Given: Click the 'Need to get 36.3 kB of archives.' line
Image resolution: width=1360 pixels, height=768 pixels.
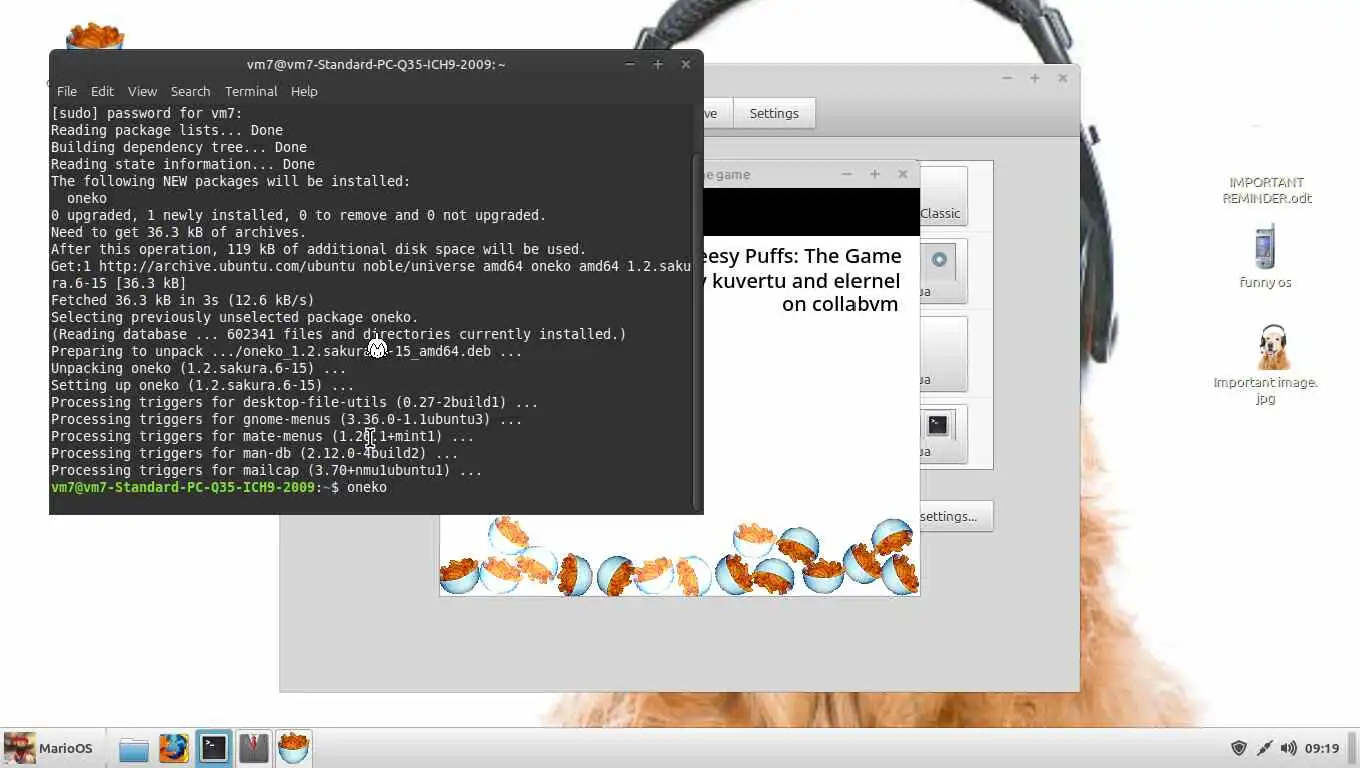Looking at the screenshot, I should [x=179, y=232].
